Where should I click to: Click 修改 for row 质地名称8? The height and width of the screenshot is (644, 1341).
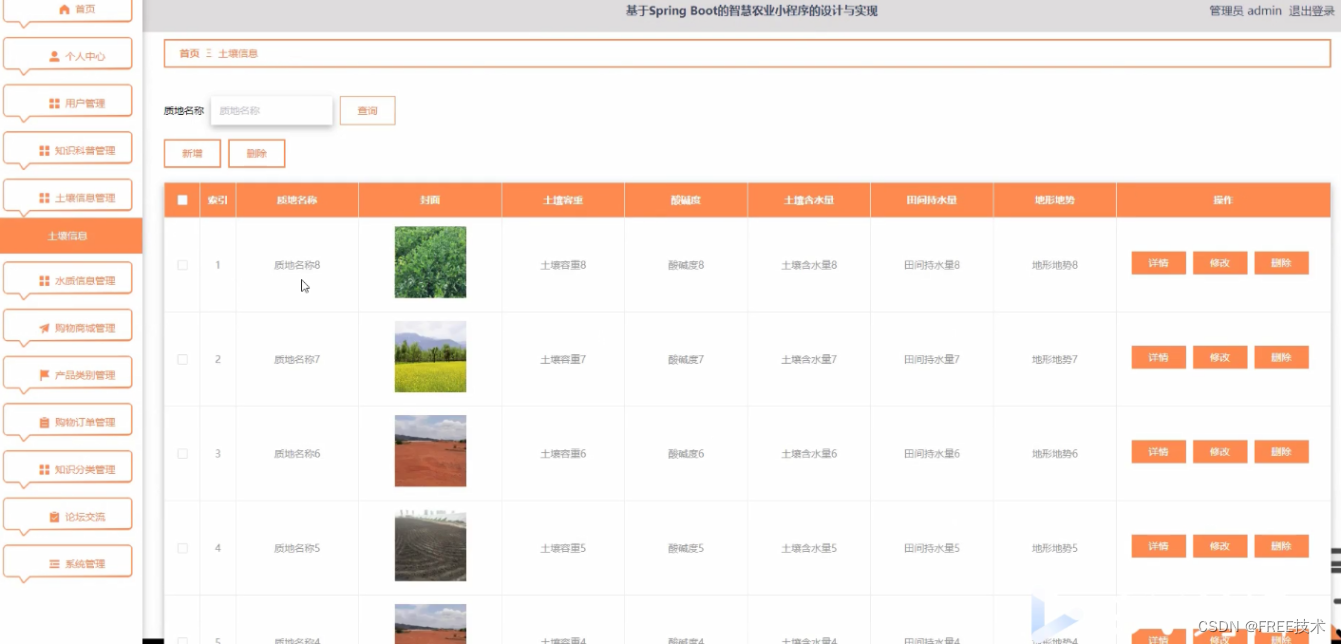[x=1220, y=263]
